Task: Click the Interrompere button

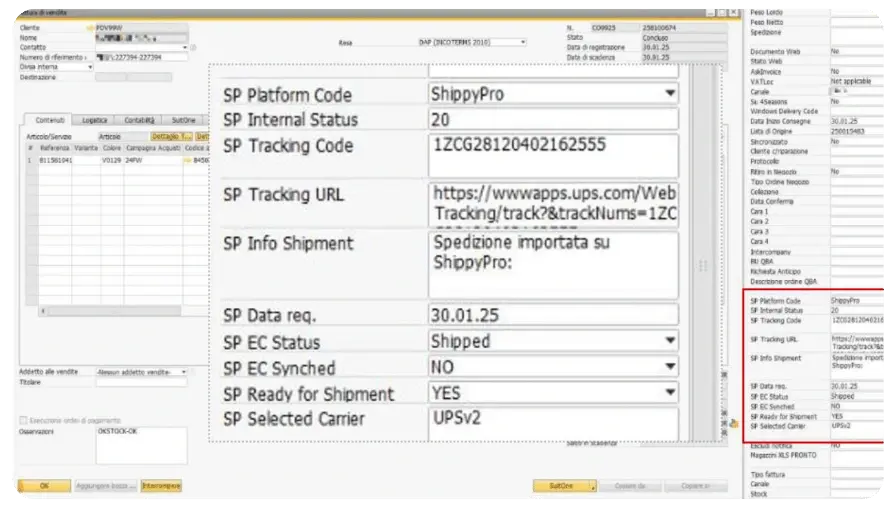Action: click(x=161, y=486)
